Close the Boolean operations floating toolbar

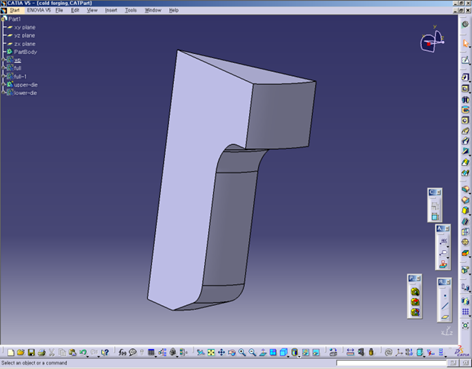(x=419, y=278)
